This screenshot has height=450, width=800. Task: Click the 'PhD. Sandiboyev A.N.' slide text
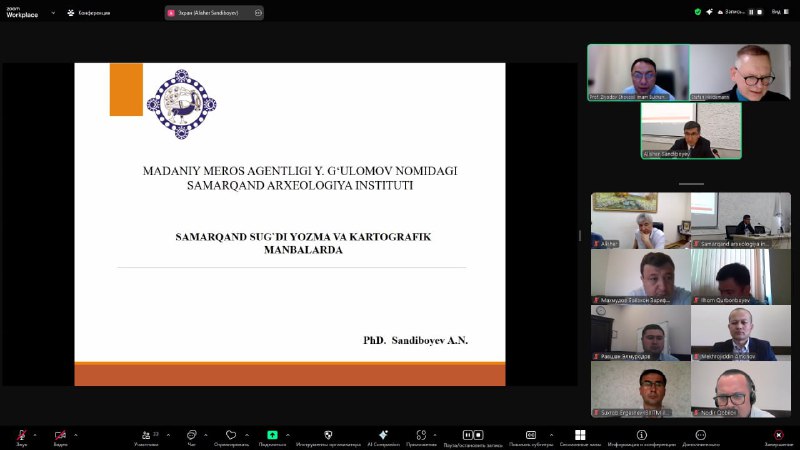click(415, 340)
